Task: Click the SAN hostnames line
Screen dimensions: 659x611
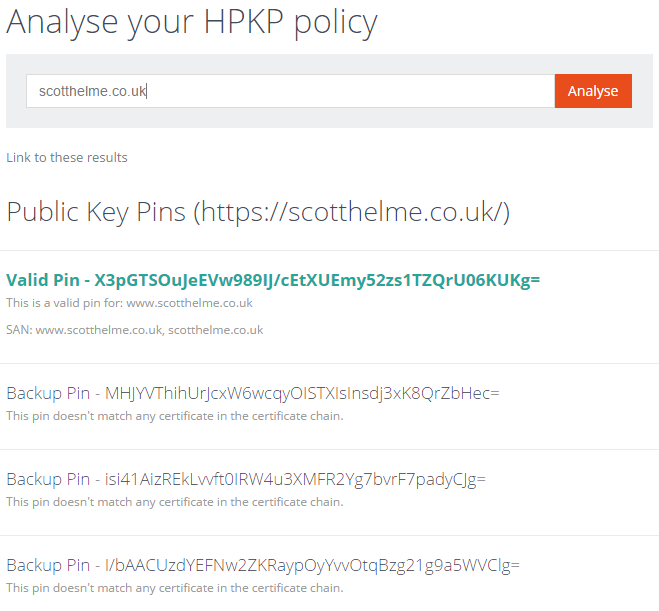Action: click(134, 329)
